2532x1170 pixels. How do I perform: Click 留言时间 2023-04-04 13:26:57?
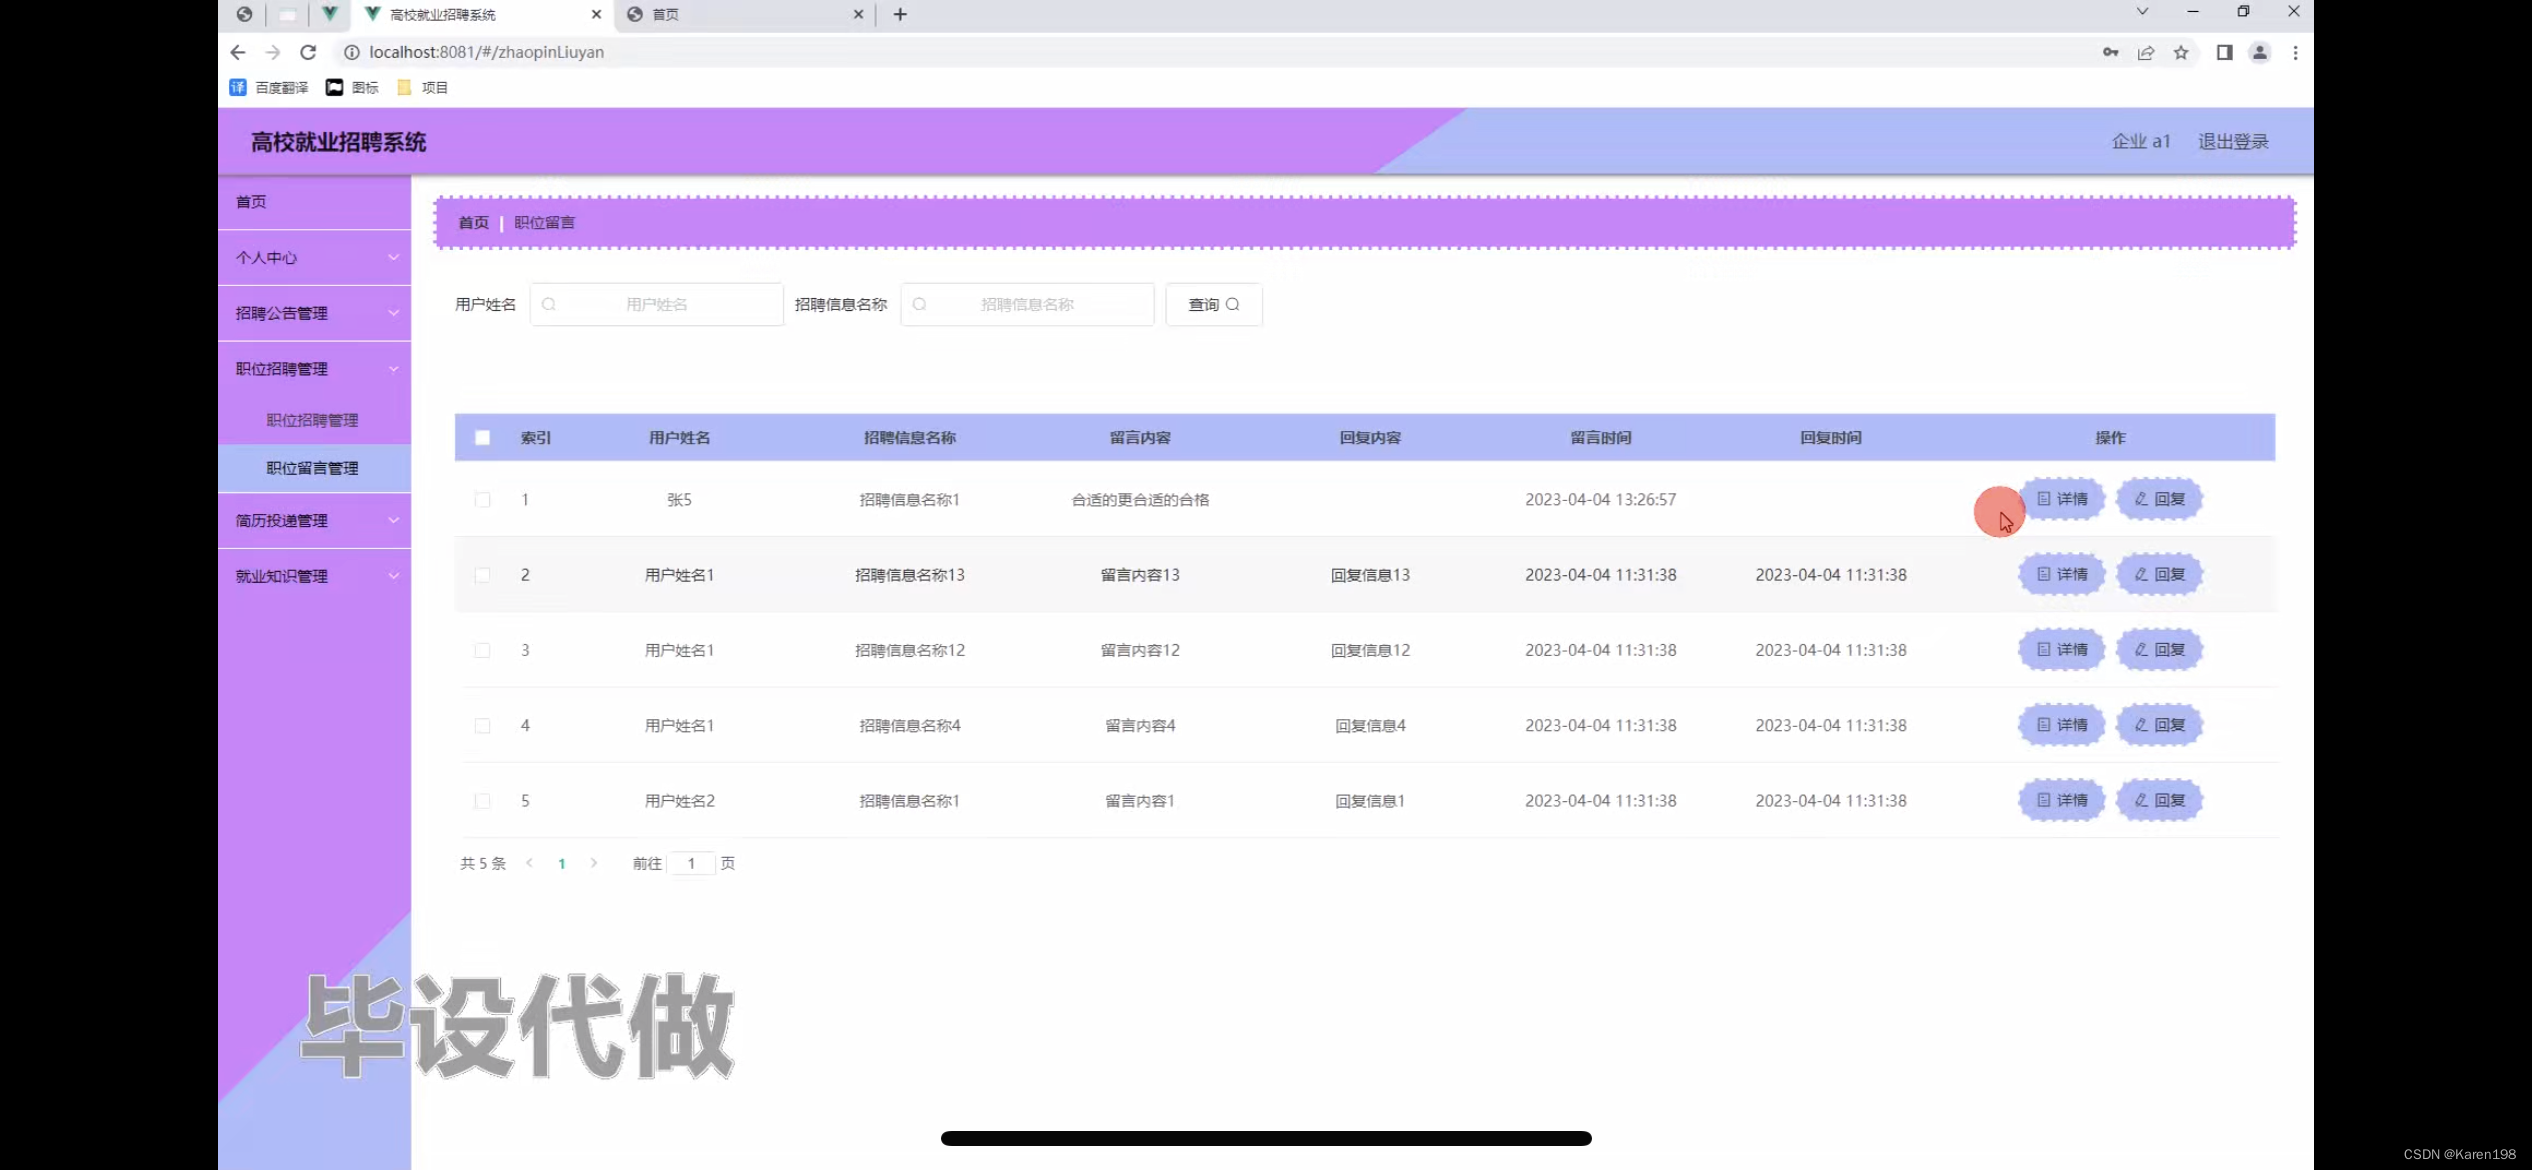click(x=1600, y=499)
